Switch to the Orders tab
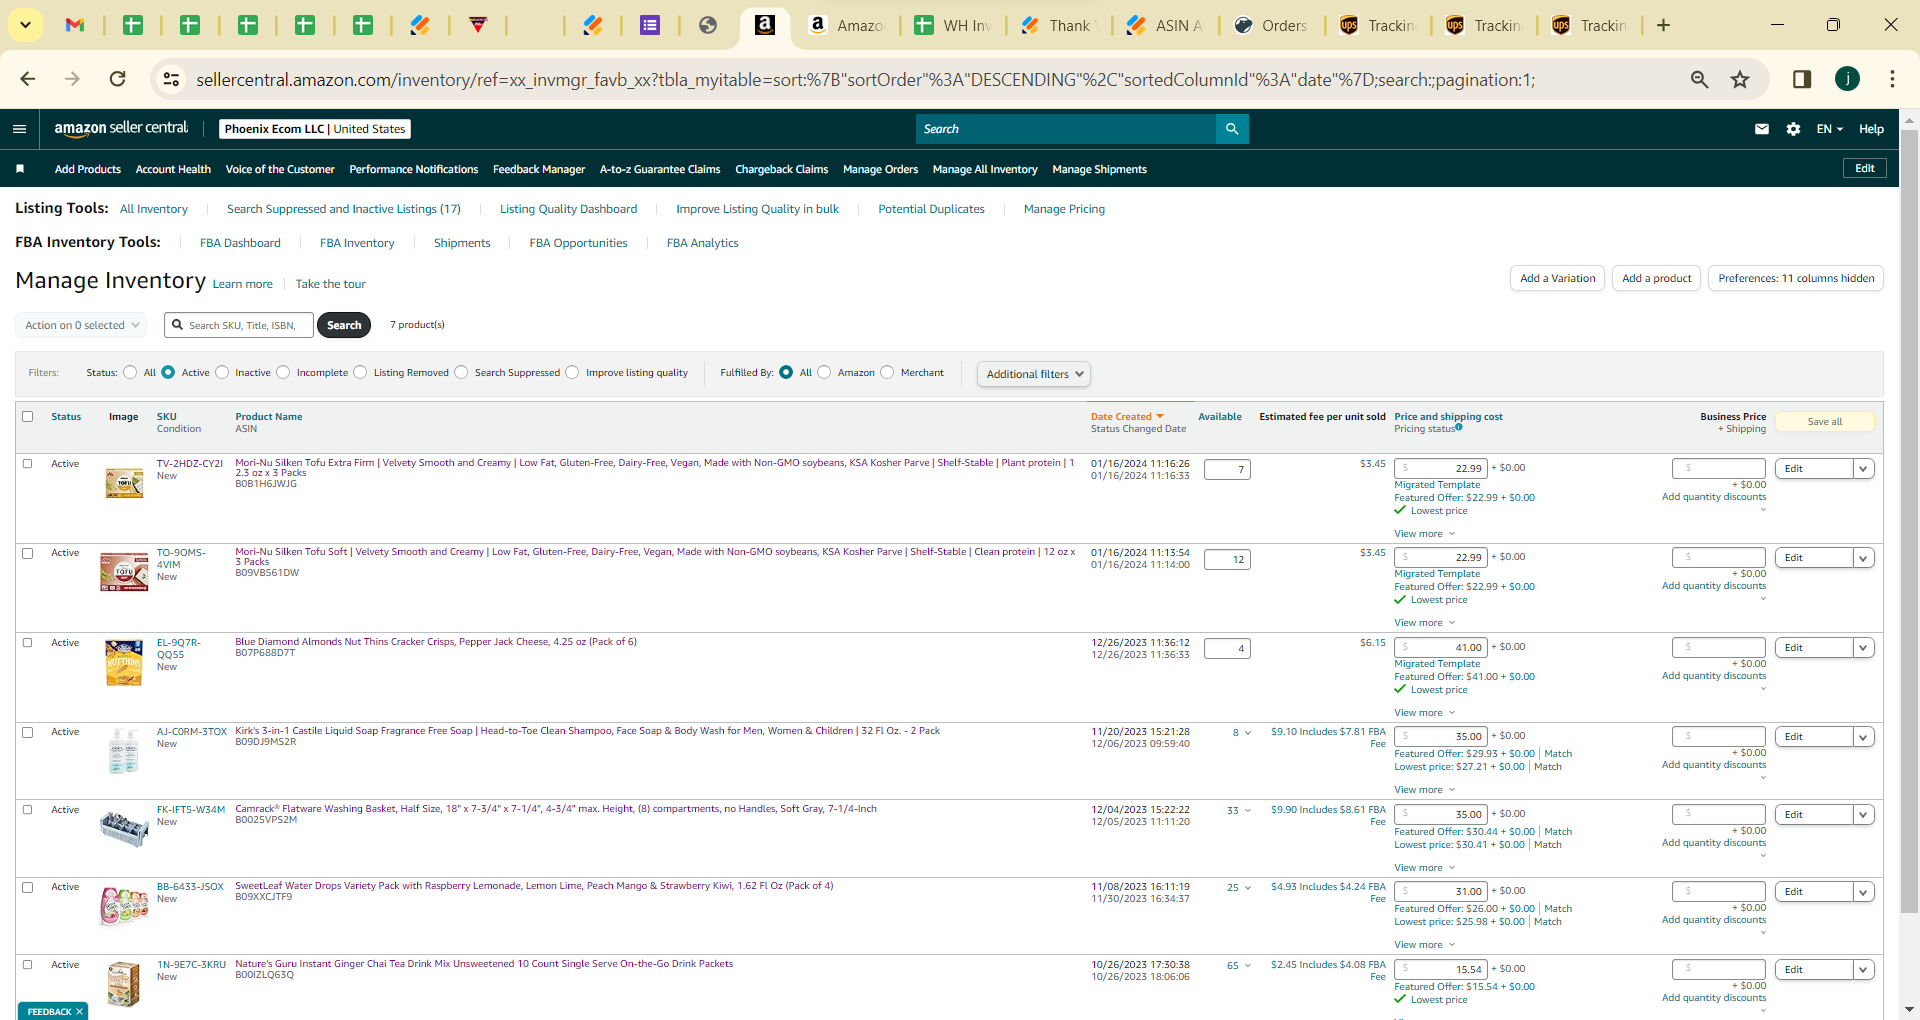This screenshot has height=1020, width=1920. pyautogui.click(x=1272, y=25)
